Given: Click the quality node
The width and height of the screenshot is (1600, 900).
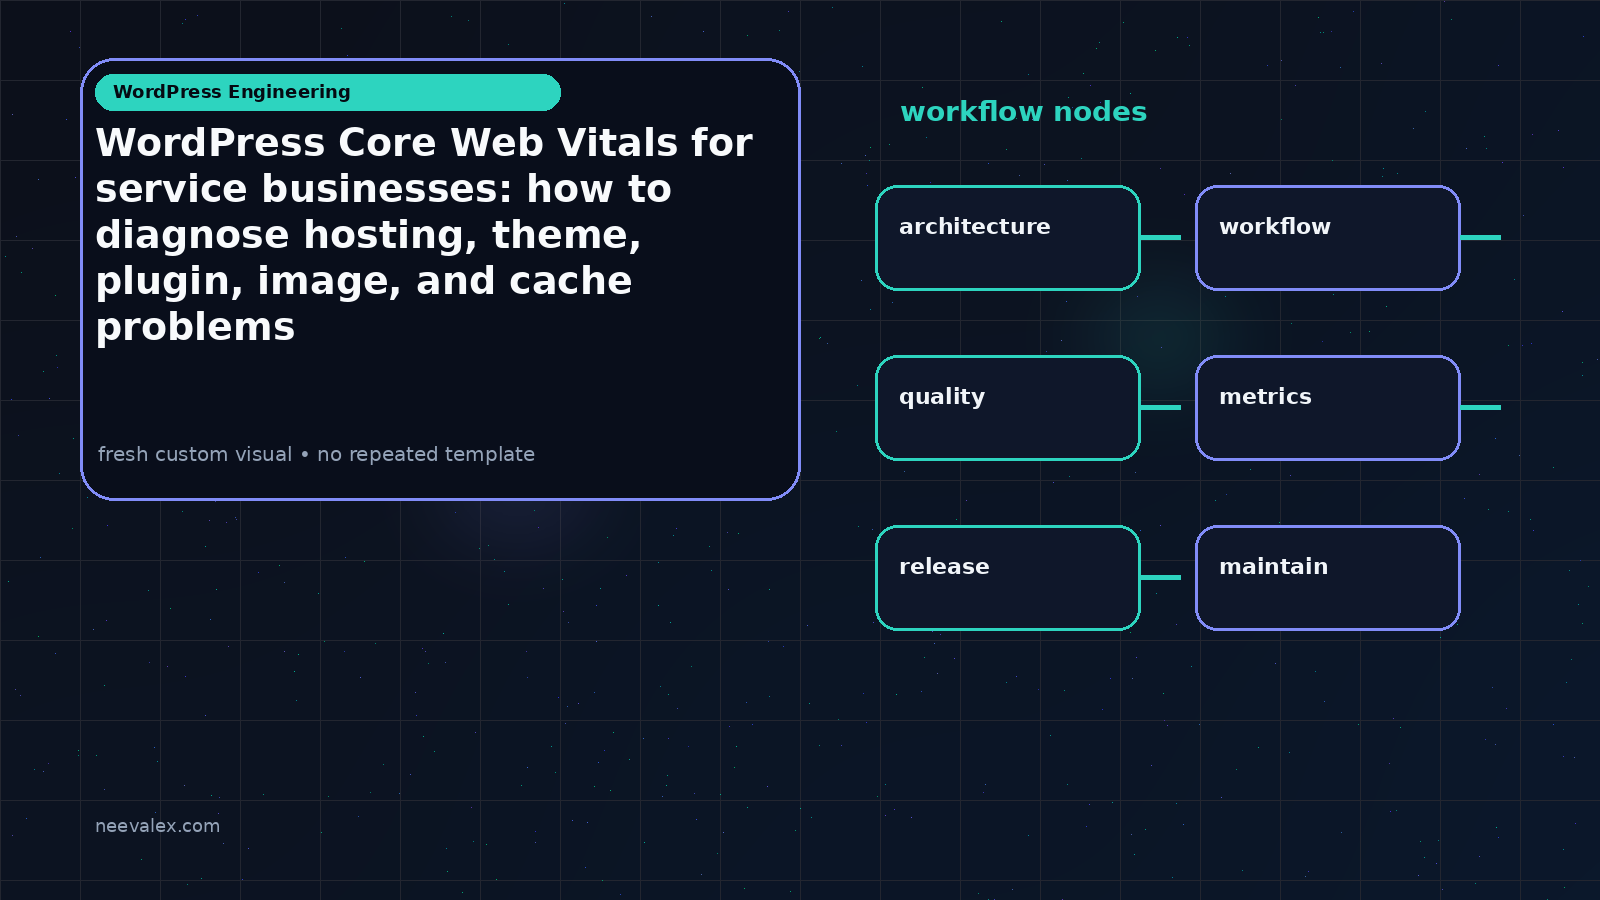Looking at the screenshot, I should (x=1008, y=408).
